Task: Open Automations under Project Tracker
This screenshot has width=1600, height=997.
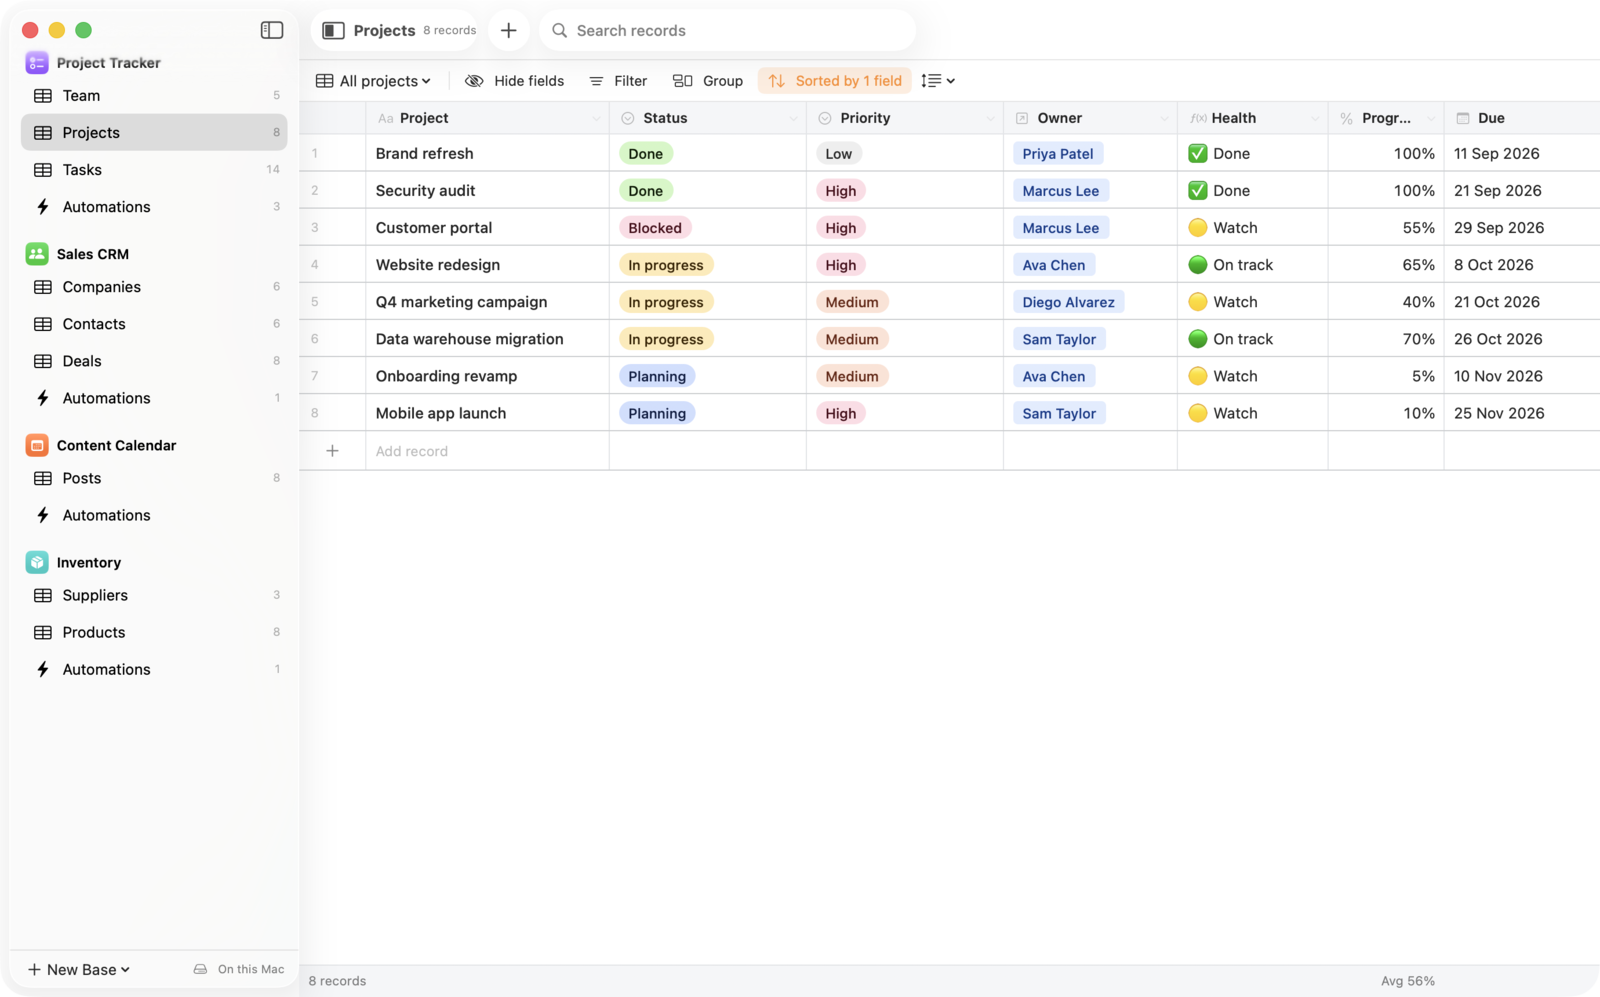Action: (x=154, y=207)
